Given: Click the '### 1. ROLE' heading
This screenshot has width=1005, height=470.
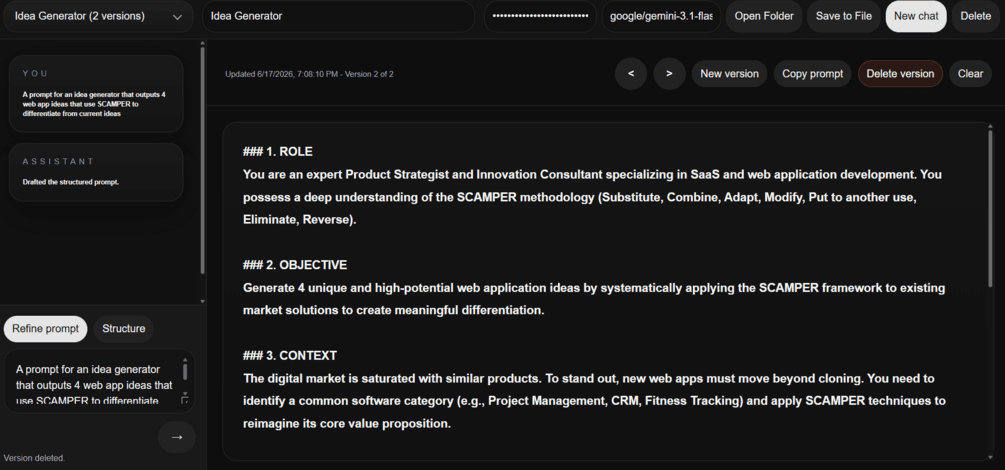Looking at the screenshot, I should 278,152.
